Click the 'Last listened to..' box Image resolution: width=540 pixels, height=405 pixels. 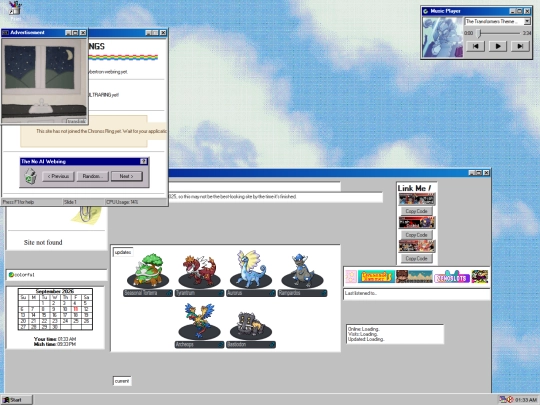[417, 294]
